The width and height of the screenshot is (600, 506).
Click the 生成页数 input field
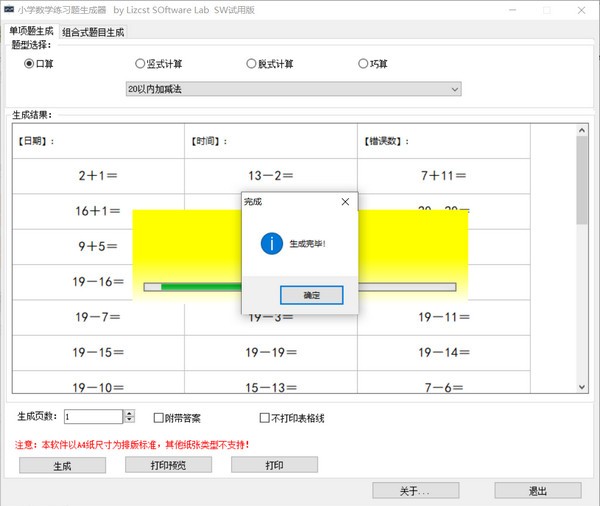tap(92, 417)
